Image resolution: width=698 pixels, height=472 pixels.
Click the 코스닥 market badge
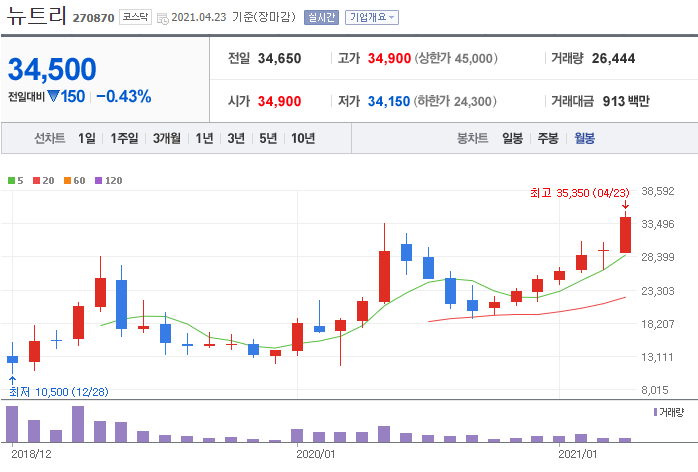coord(135,17)
